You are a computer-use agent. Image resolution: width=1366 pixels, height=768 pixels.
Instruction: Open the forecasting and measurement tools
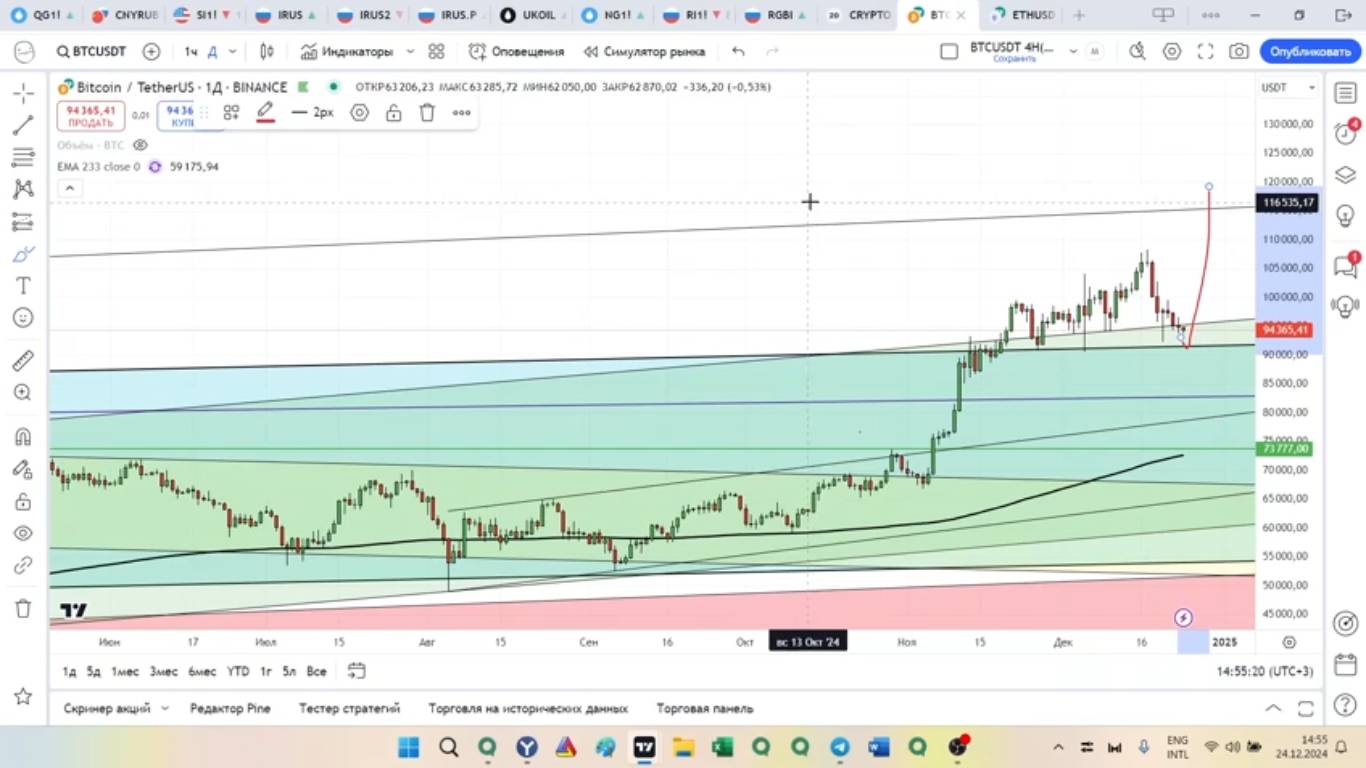tap(23, 221)
